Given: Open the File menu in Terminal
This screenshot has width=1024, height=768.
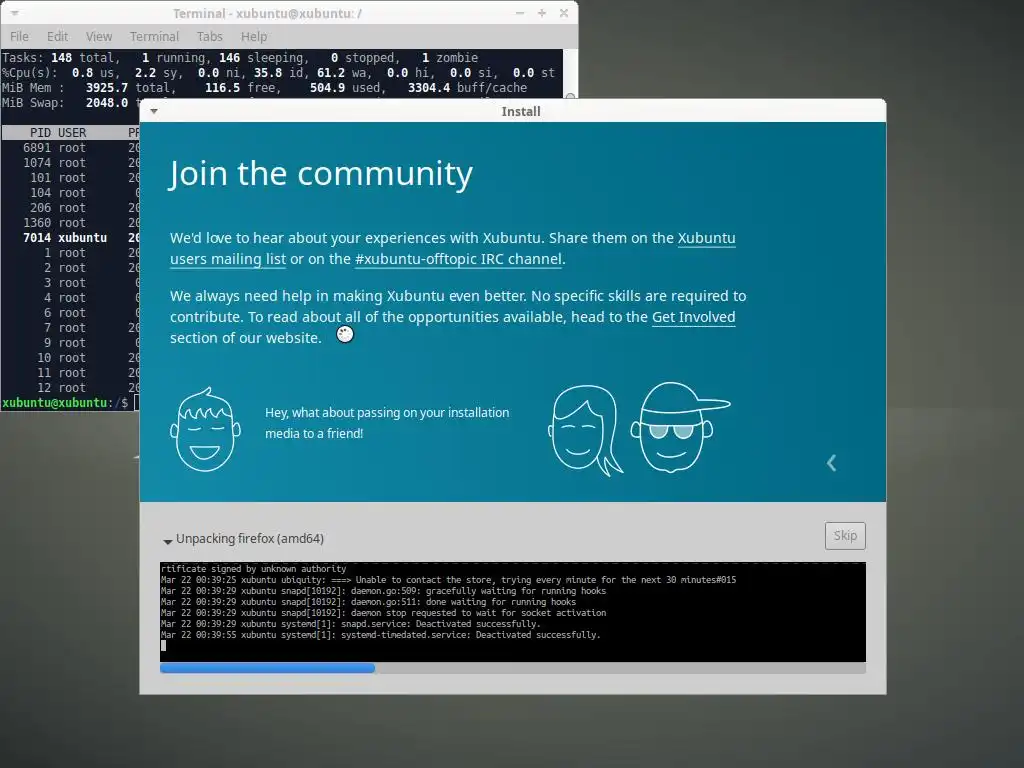Looking at the screenshot, I should point(19,37).
